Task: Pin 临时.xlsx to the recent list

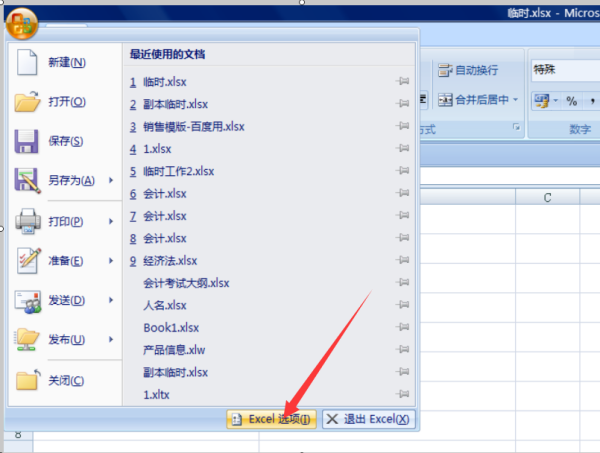Action: tap(402, 81)
